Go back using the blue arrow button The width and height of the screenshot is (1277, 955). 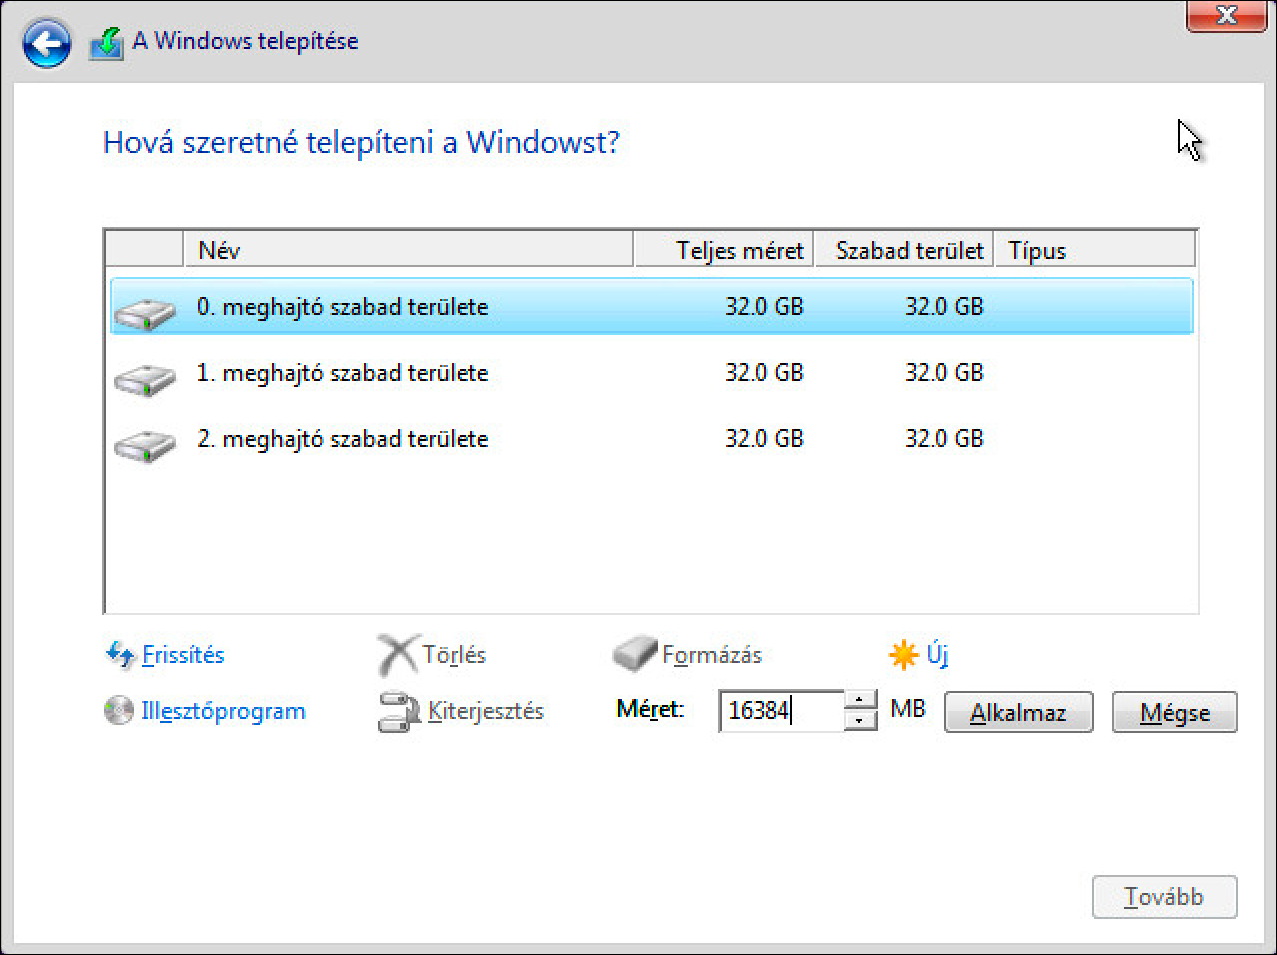pyautogui.click(x=46, y=43)
